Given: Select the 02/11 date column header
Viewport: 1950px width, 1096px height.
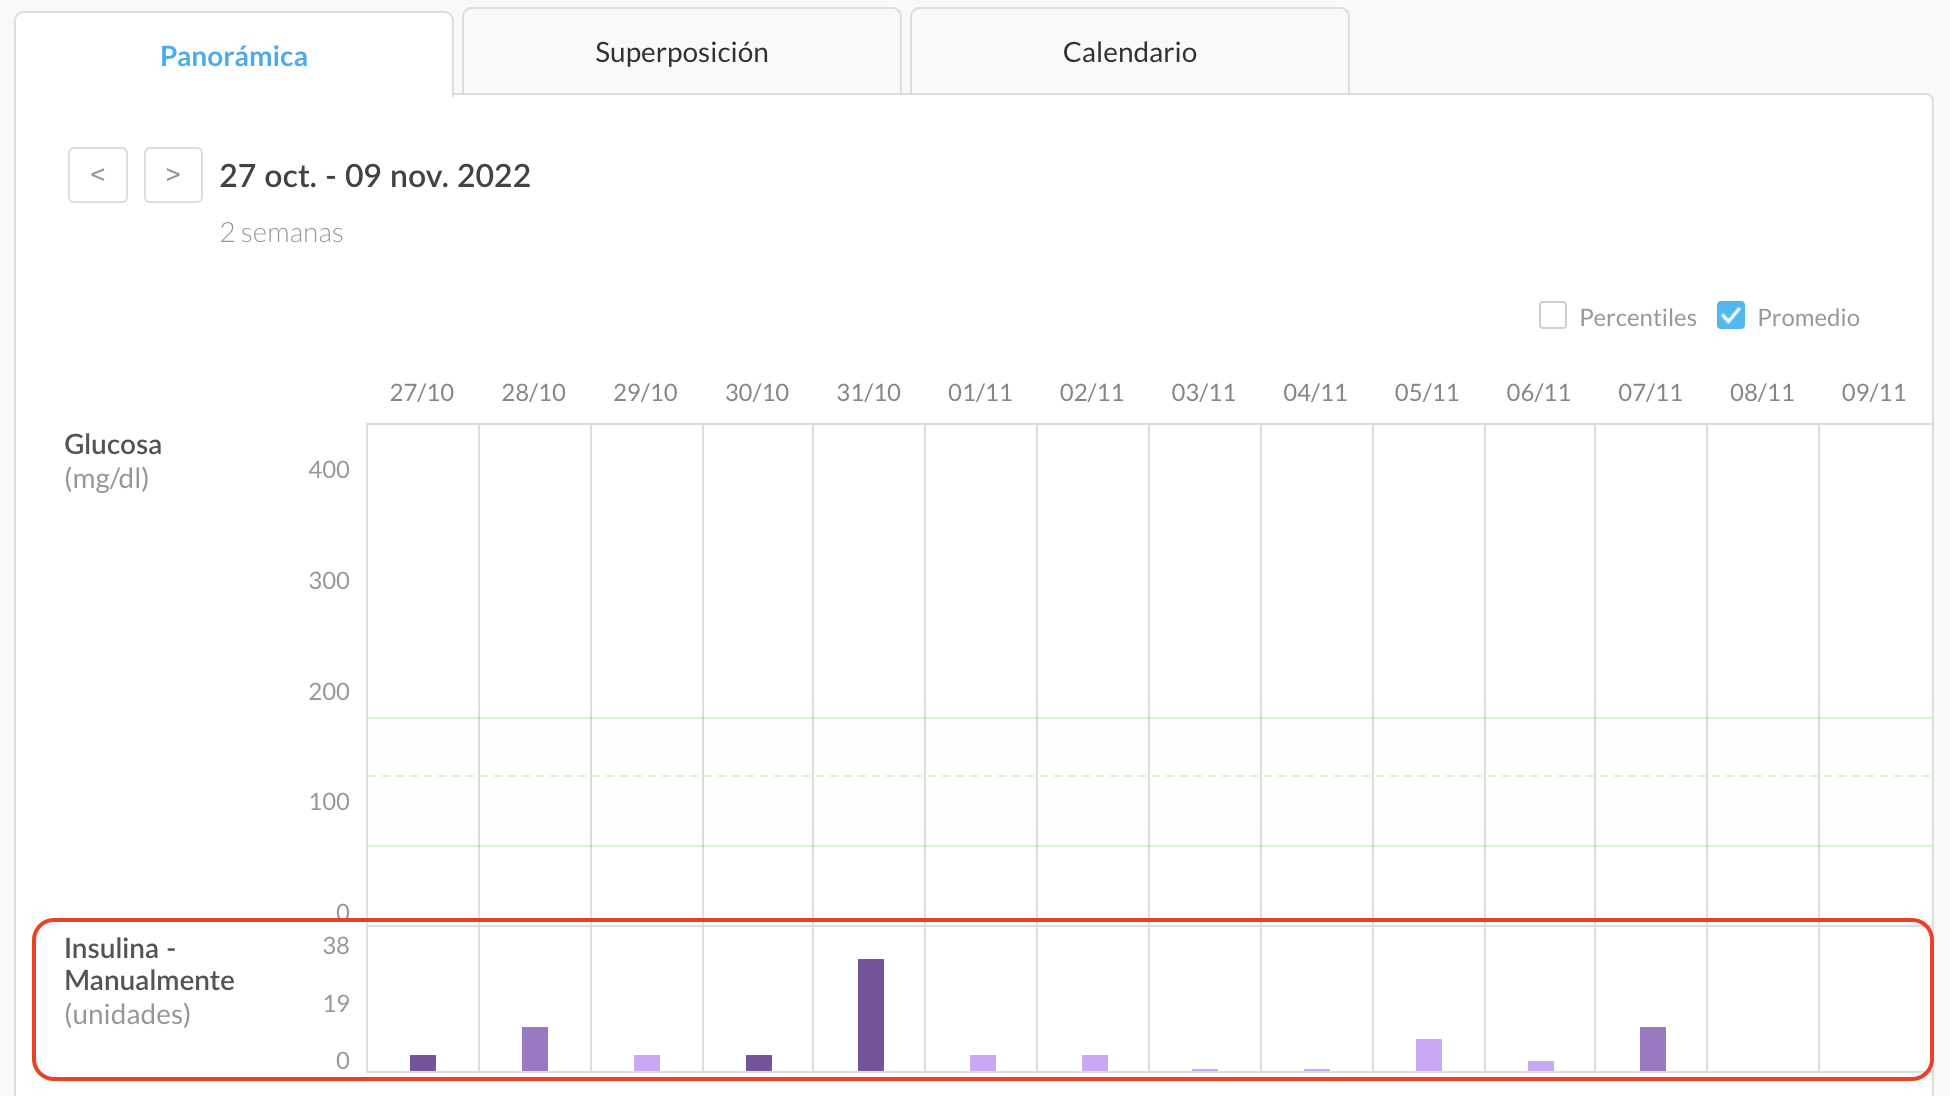Looking at the screenshot, I should tap(1092, 392).
